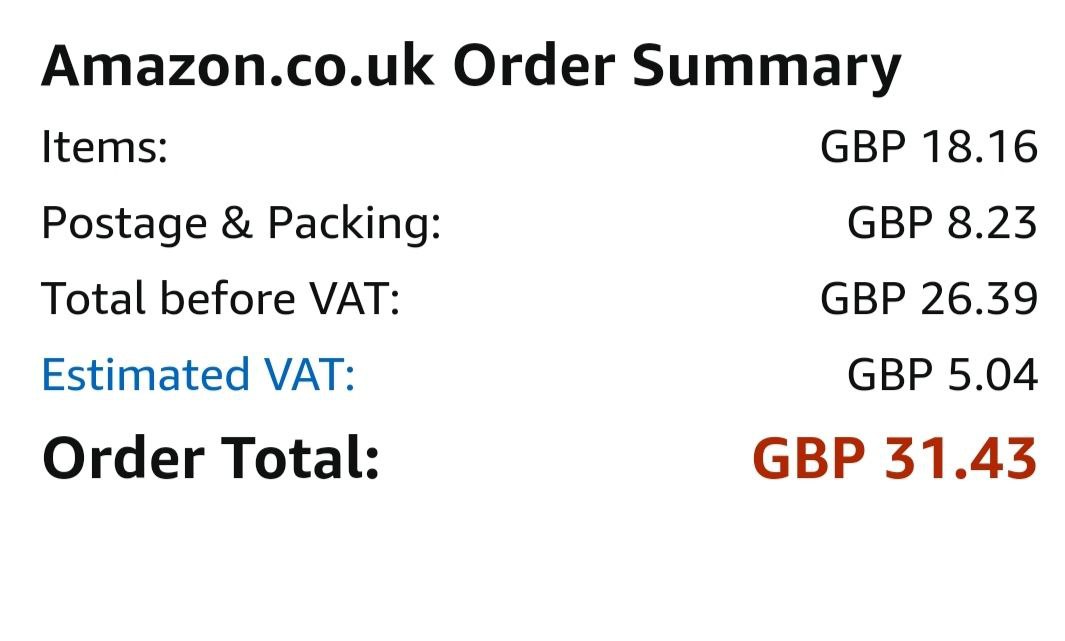Click the ampersand in Postage & Packing

(x=234, y=224)
